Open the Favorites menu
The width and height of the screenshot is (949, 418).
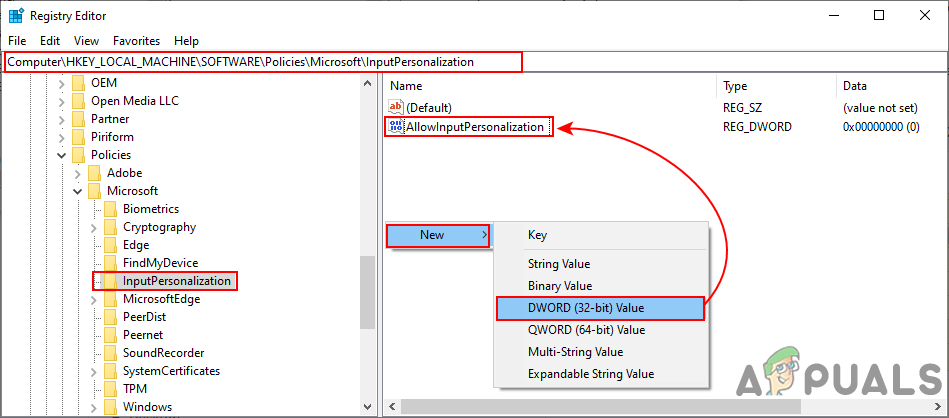pyautogui.click(x=136, y=41)
